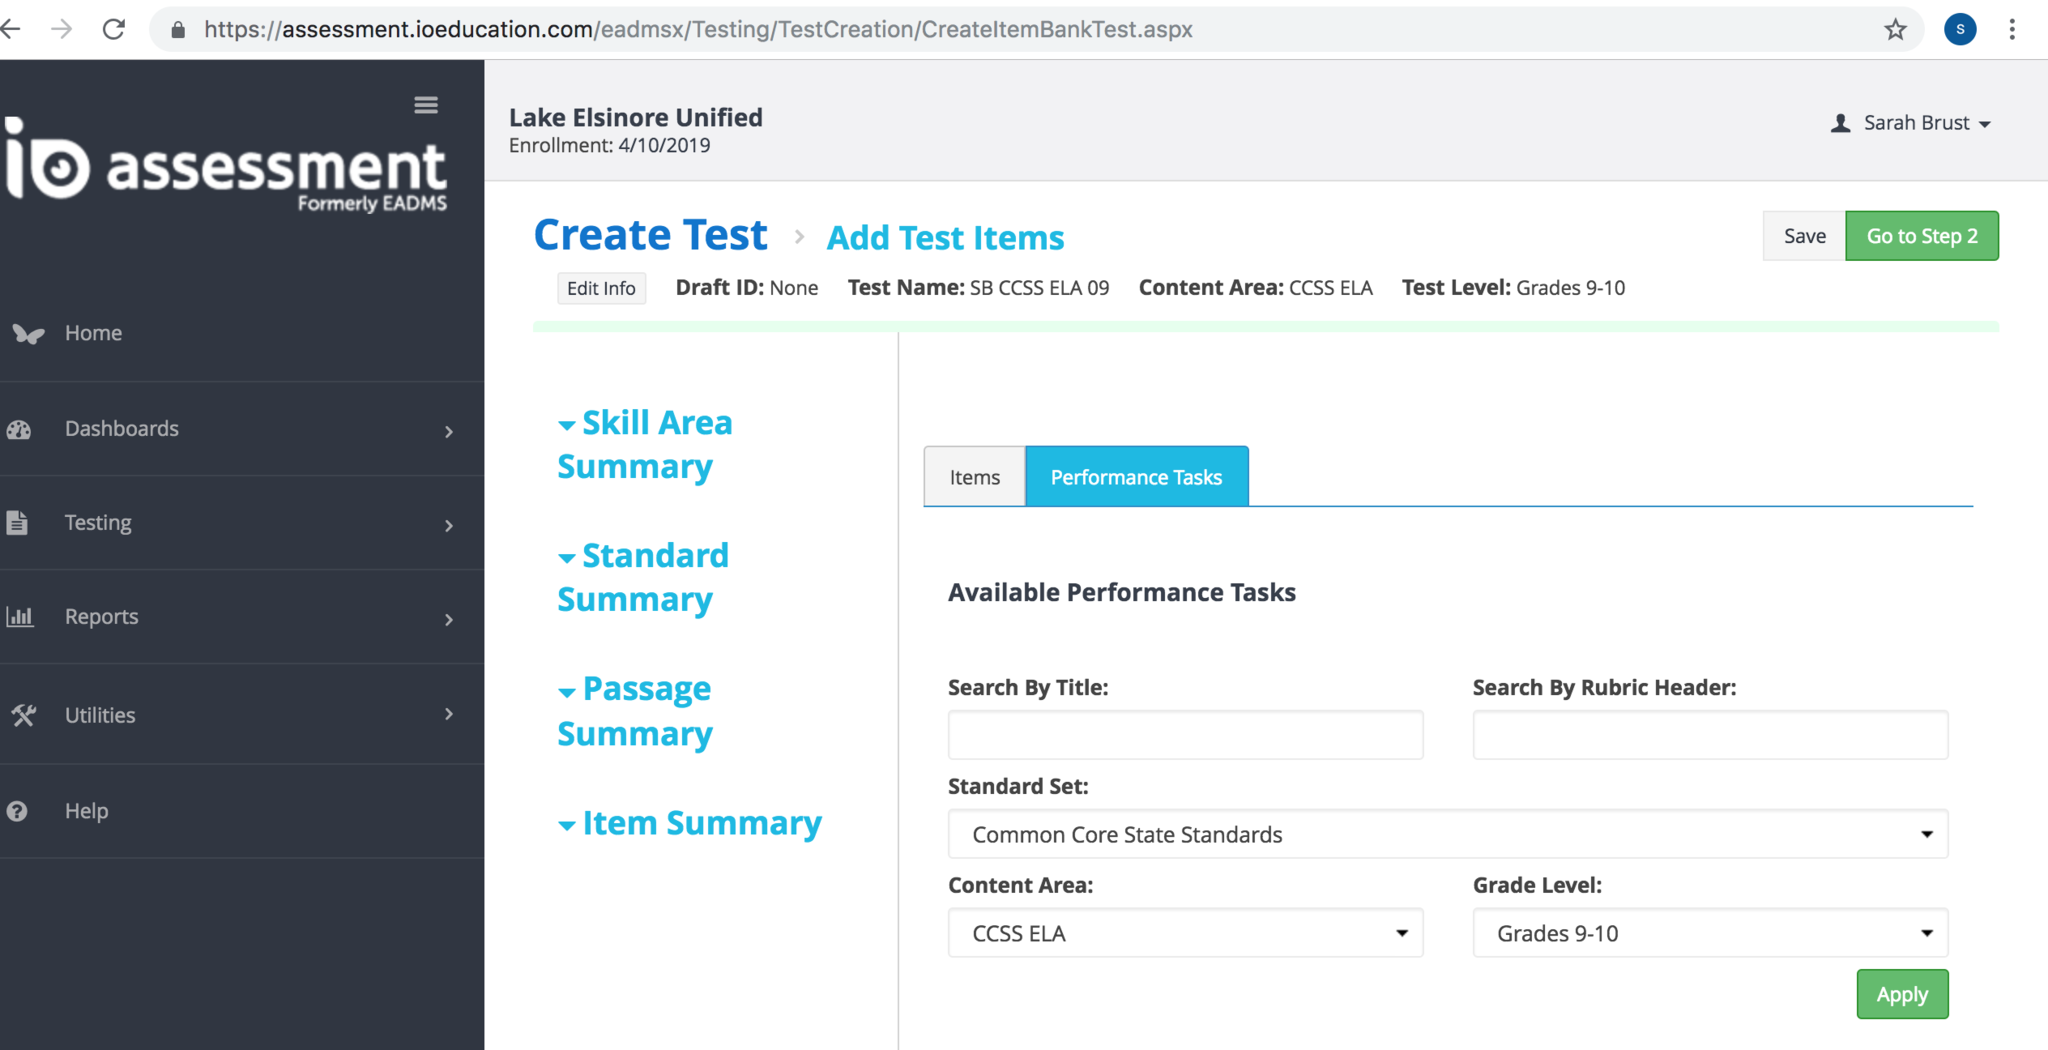This screenshot has width=2048, height=1050.
Task: Reload the page using browser refresh
Action: click(114, 29)
